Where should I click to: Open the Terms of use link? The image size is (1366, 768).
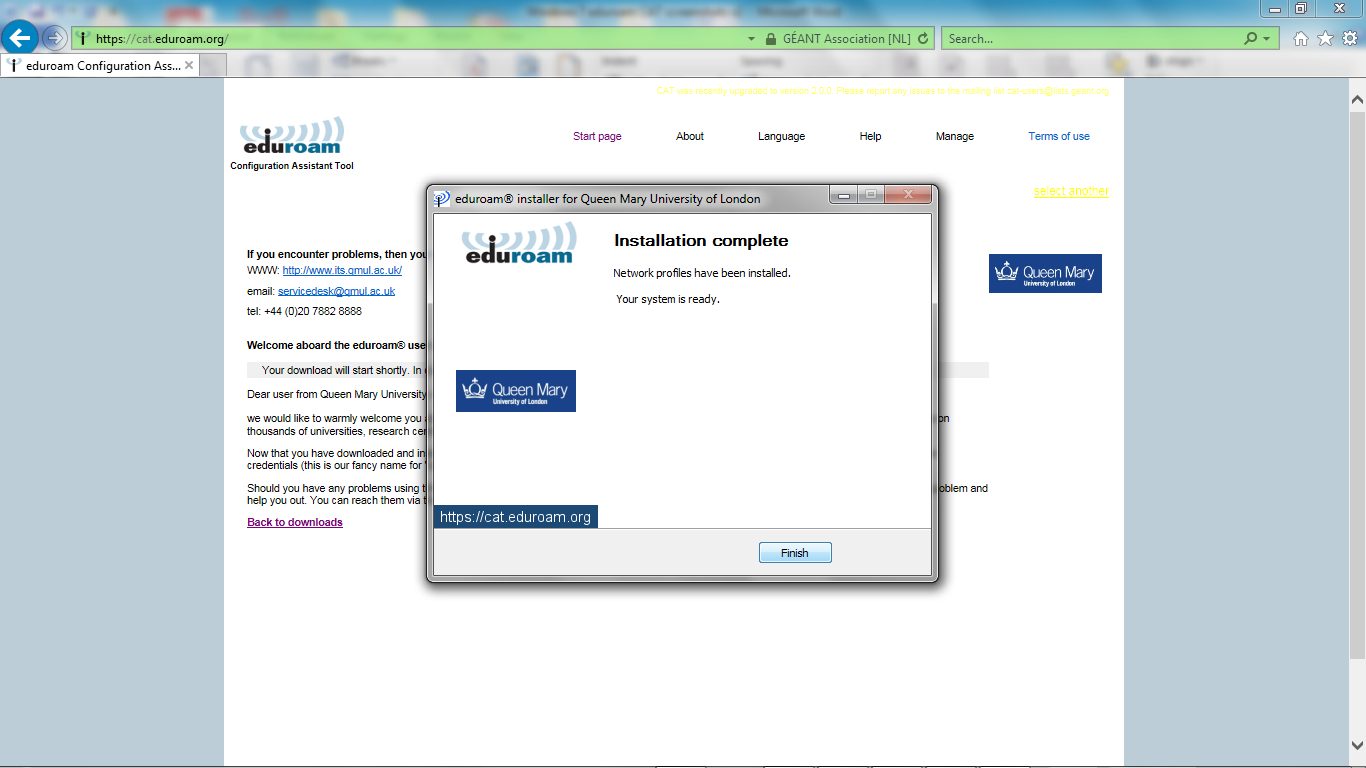click(1059, 136)
